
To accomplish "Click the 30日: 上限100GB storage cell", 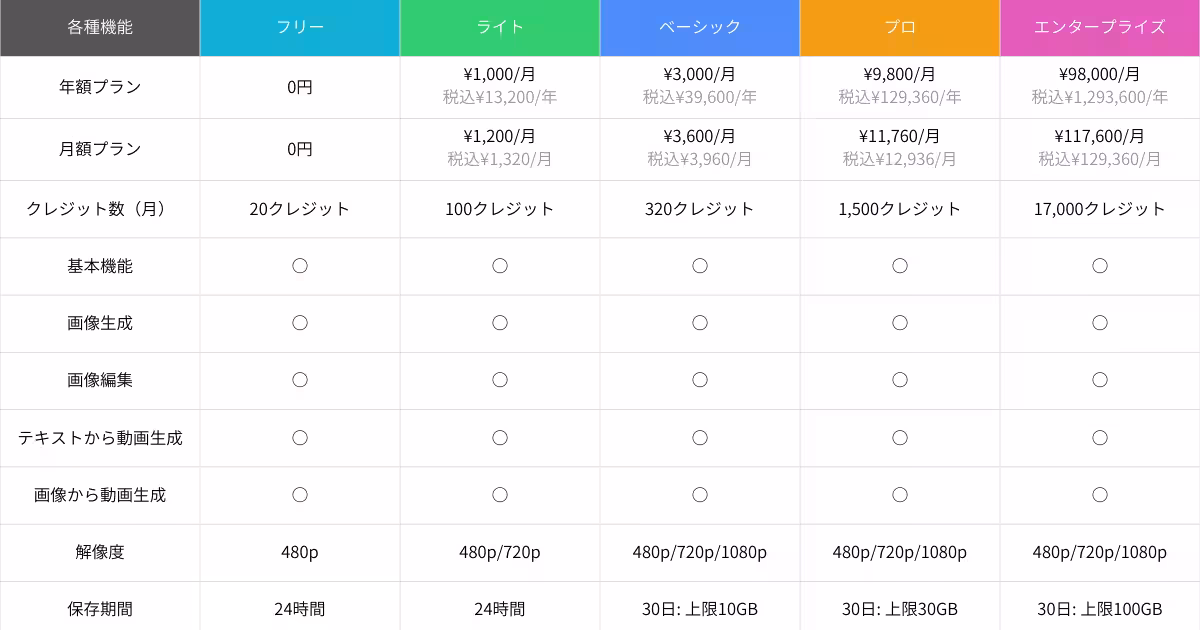I will pos(1100,609).
